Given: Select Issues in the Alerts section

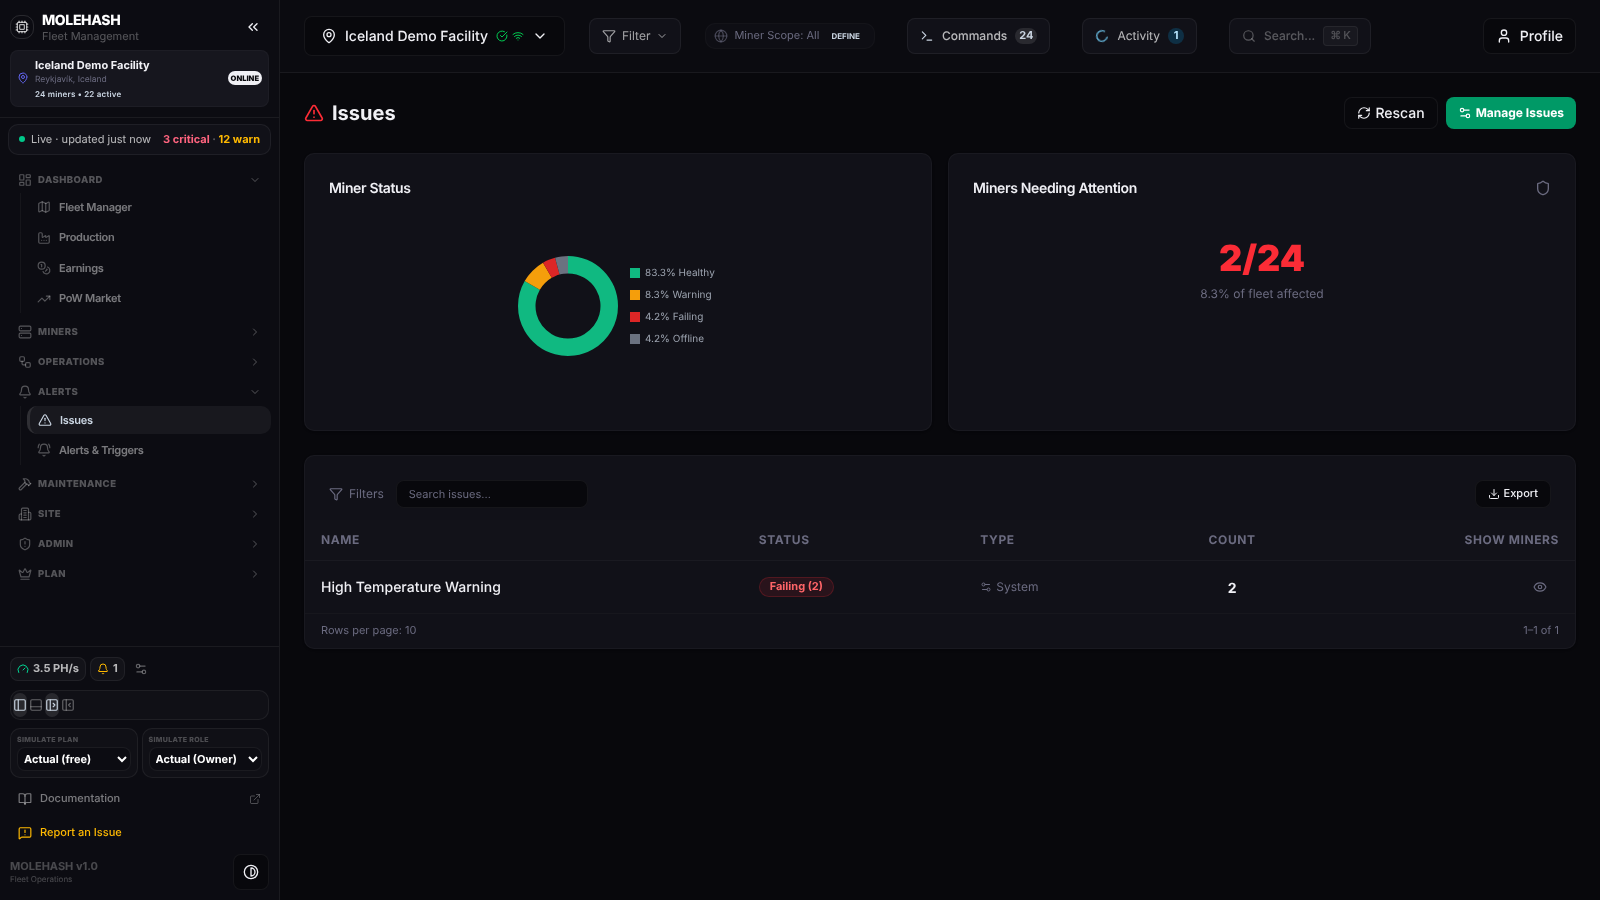Looking at the screenshot, I should [149, 420].
